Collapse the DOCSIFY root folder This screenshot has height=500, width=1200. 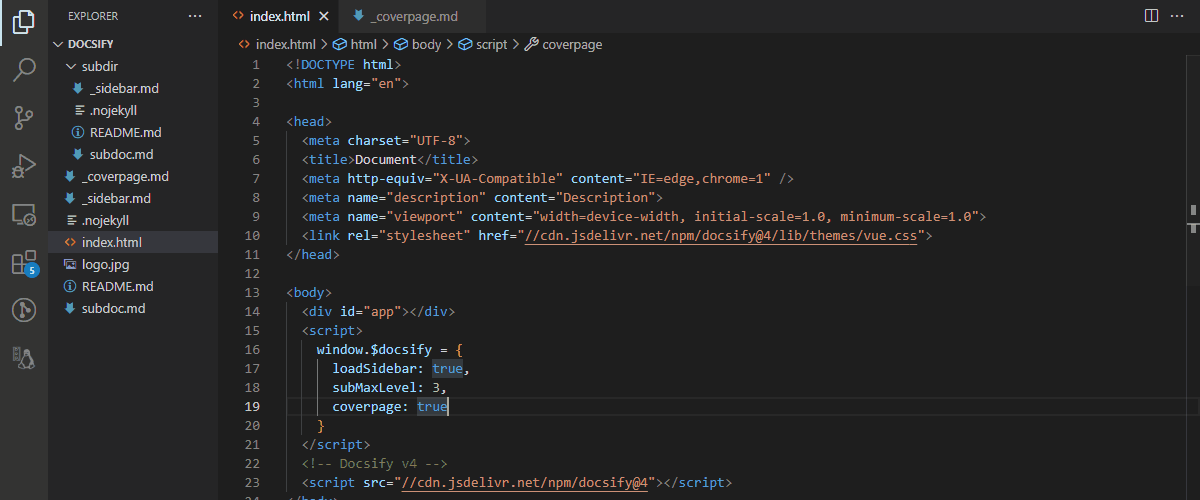click(x=133, y=44)
